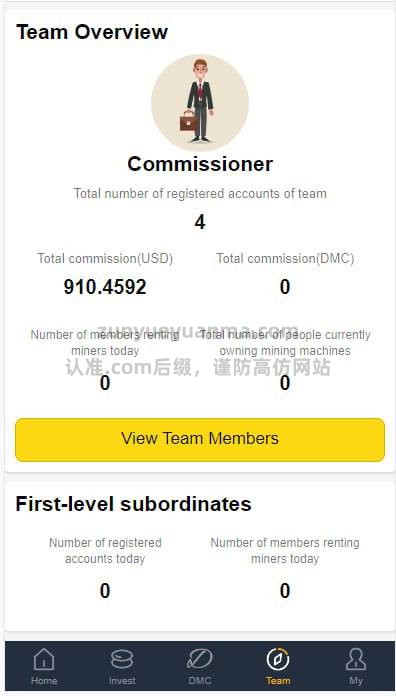This screenshot has height=696, width=396.
Task: Select the Team compass icon
Action: point(278,659)
